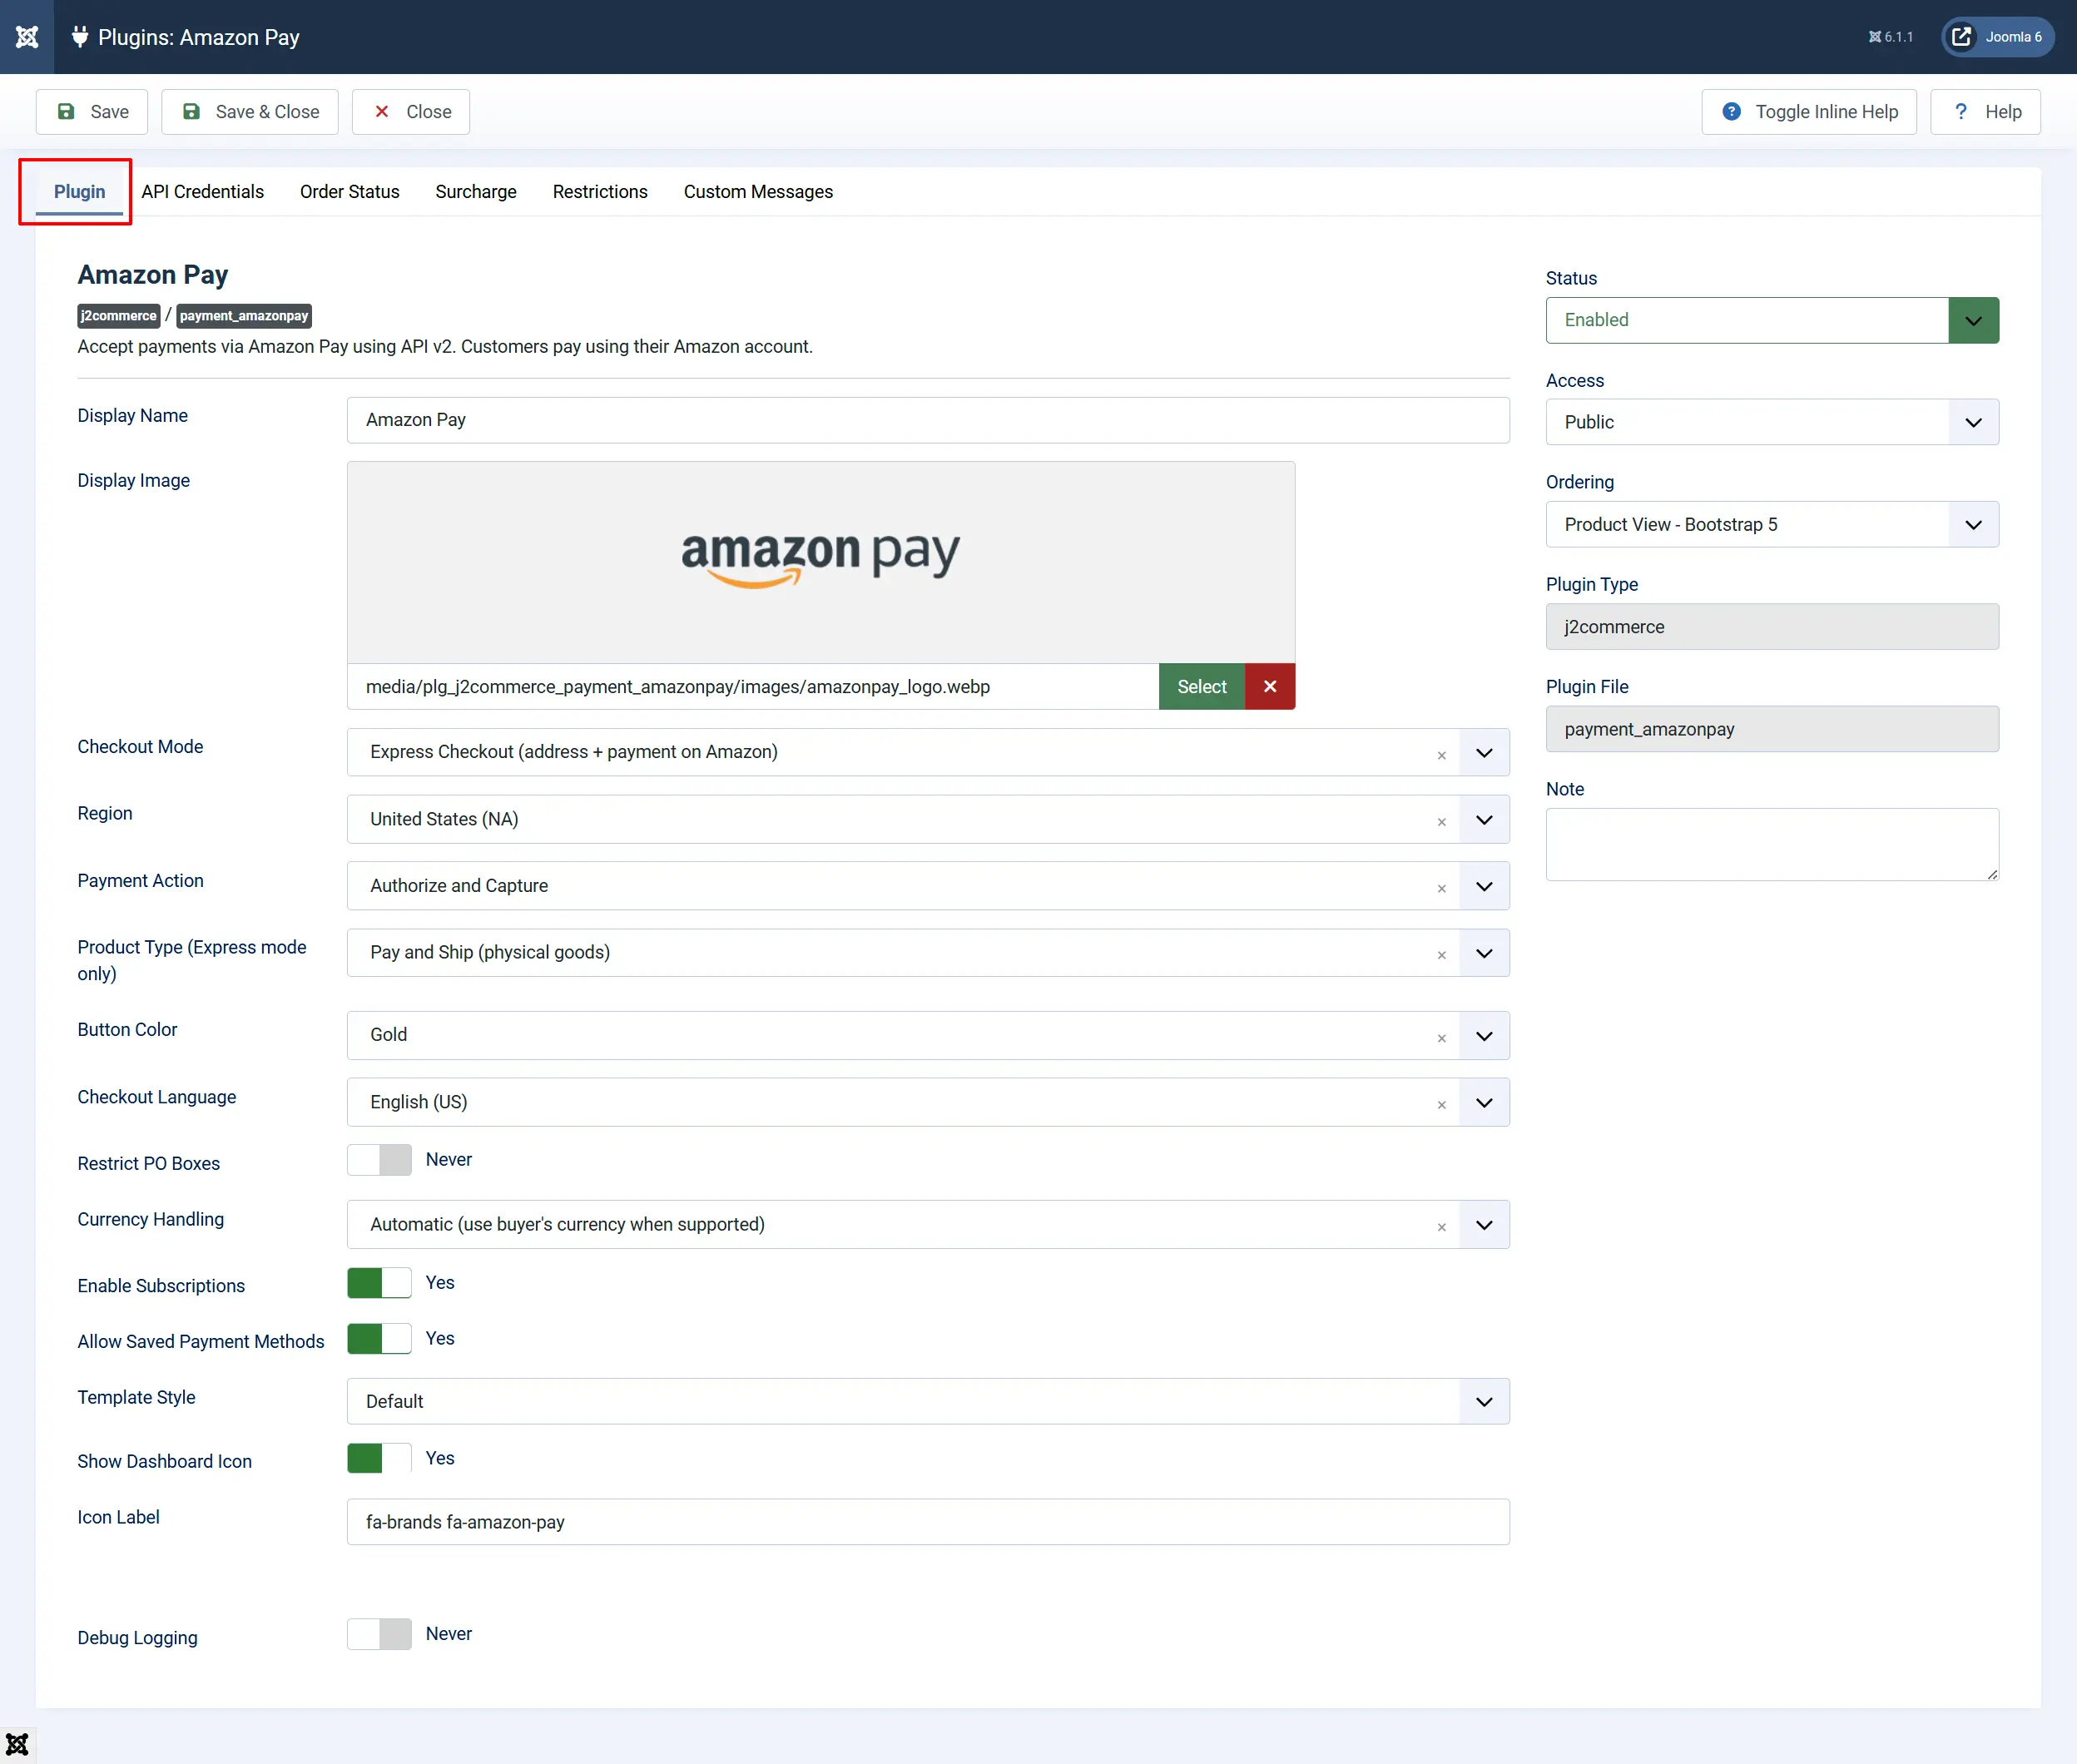2077x1764 pixels.
Task: Click the j2commerce badge under Amazon Pay
Action: (119, 316)
